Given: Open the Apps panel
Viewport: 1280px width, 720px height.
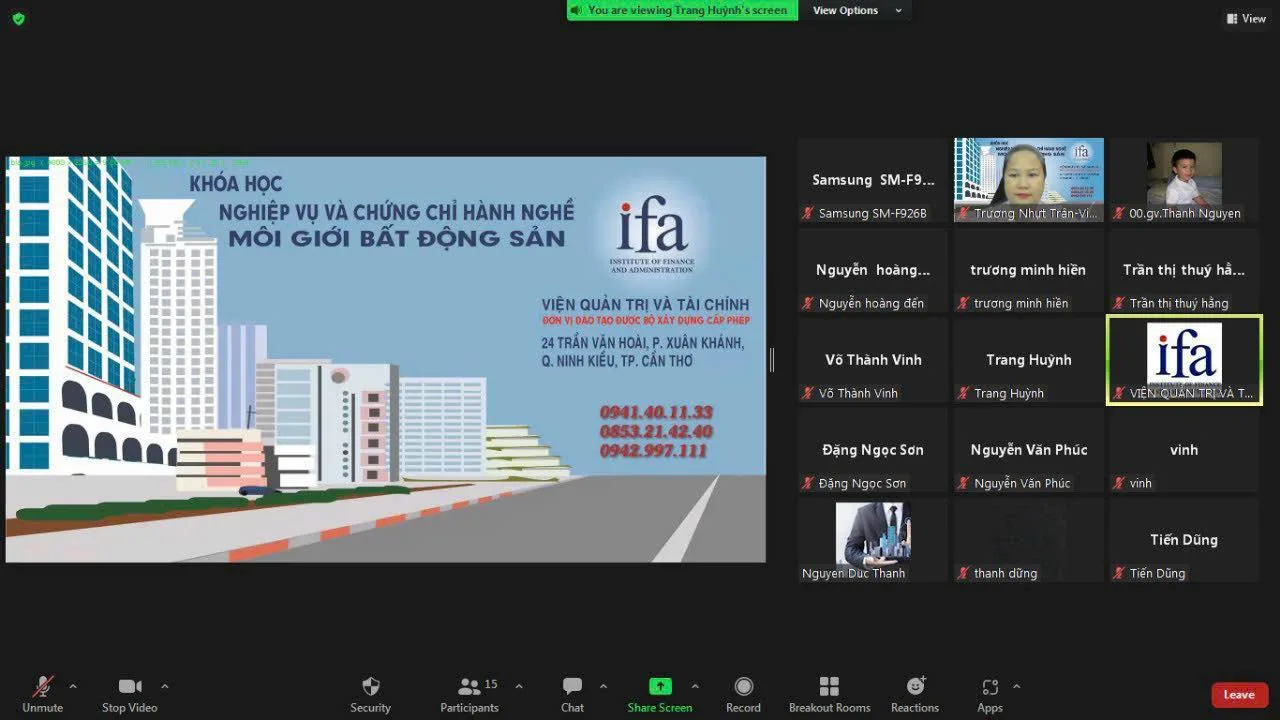Looking at the screenshot, I should (x=990, y=694).
